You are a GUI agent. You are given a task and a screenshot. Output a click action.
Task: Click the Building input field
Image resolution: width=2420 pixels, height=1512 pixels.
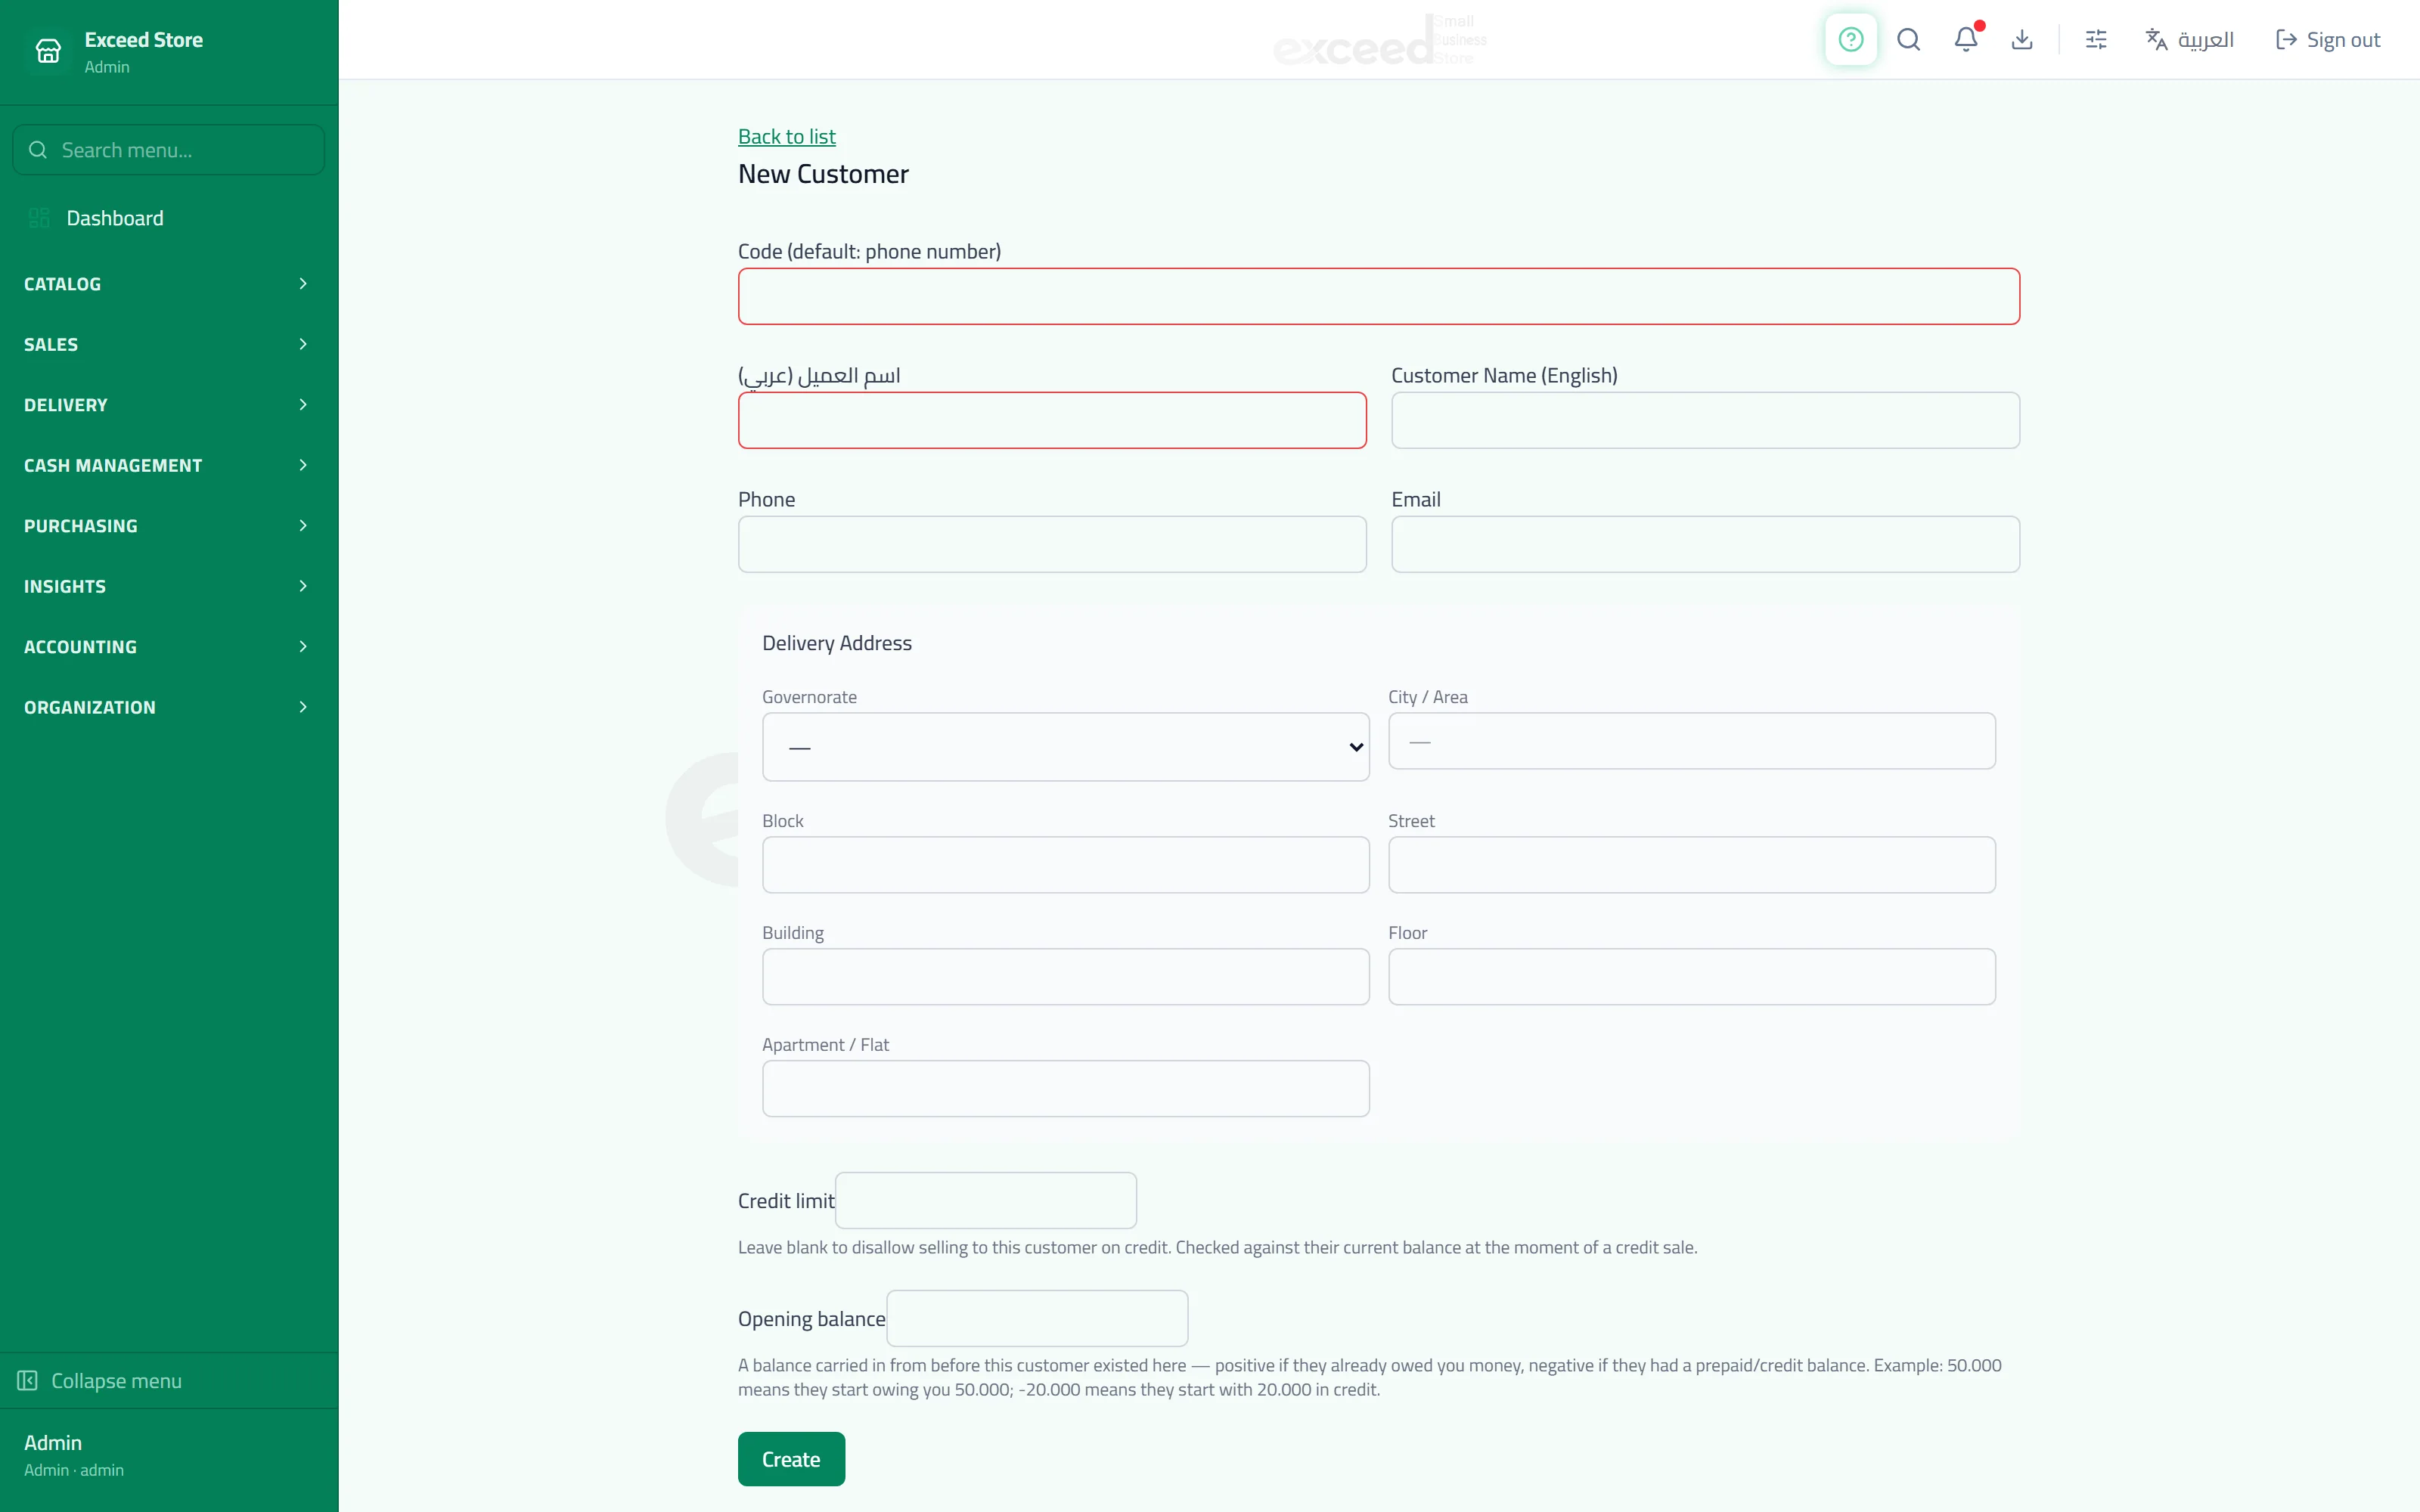pos(1065,977)
